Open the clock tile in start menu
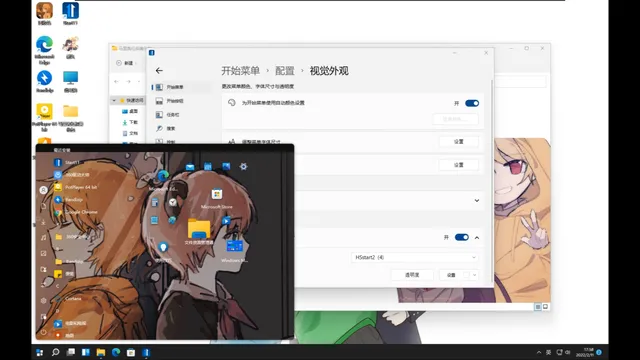Screen dimensions: 640x360 173,202
